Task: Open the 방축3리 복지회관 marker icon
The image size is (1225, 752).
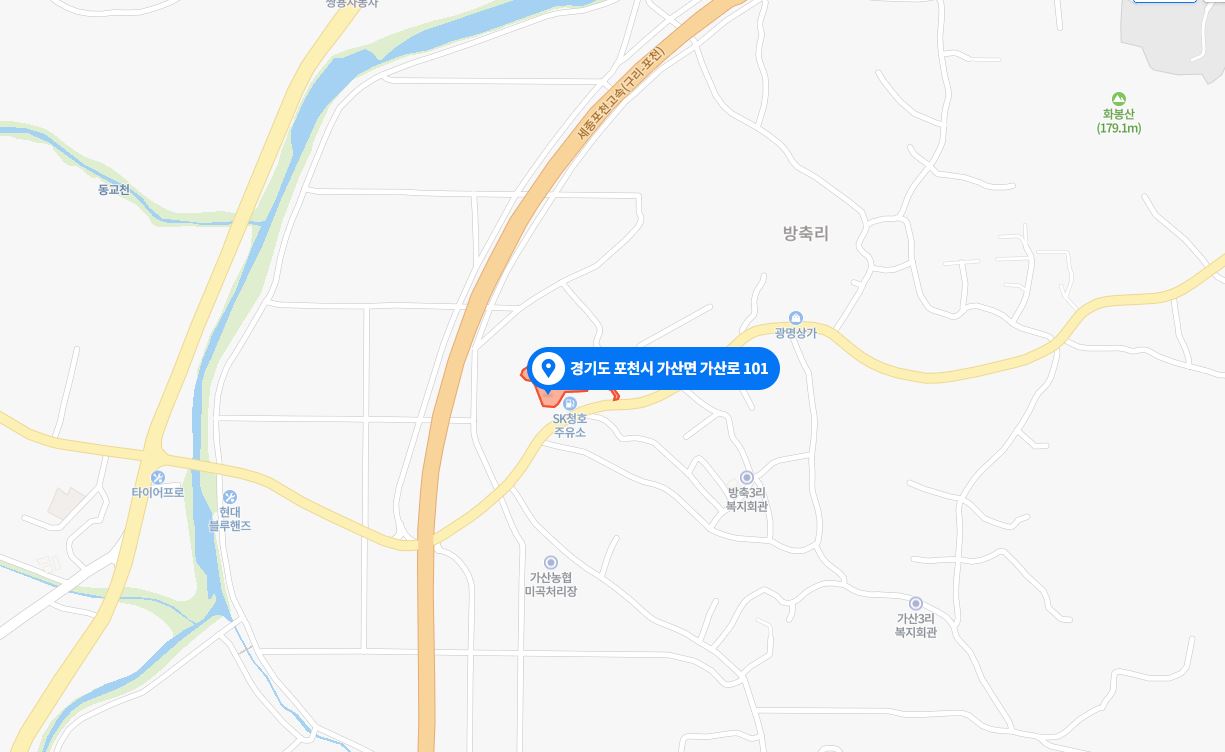Action: [x=746, y=477]
